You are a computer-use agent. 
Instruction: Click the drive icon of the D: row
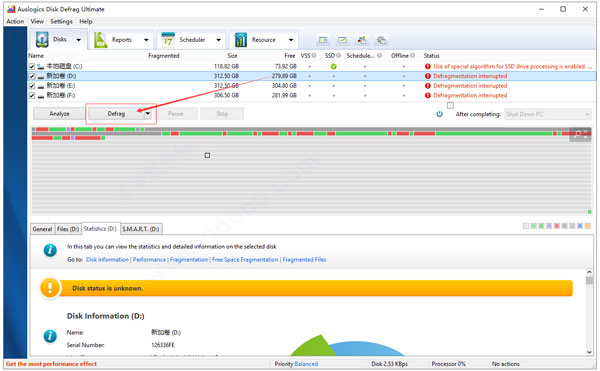(41, 76)
